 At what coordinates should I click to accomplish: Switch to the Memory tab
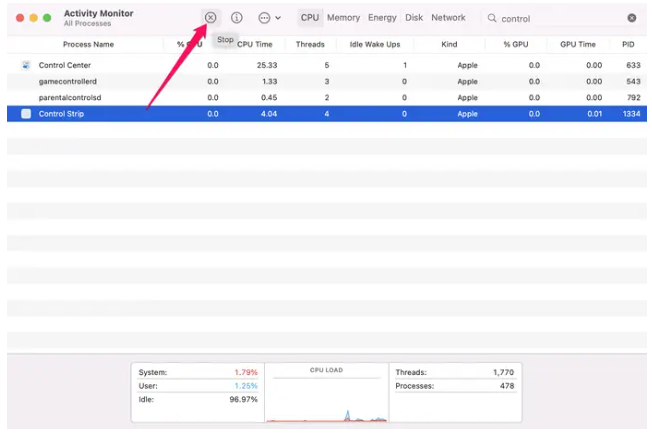tap(343, 17)
